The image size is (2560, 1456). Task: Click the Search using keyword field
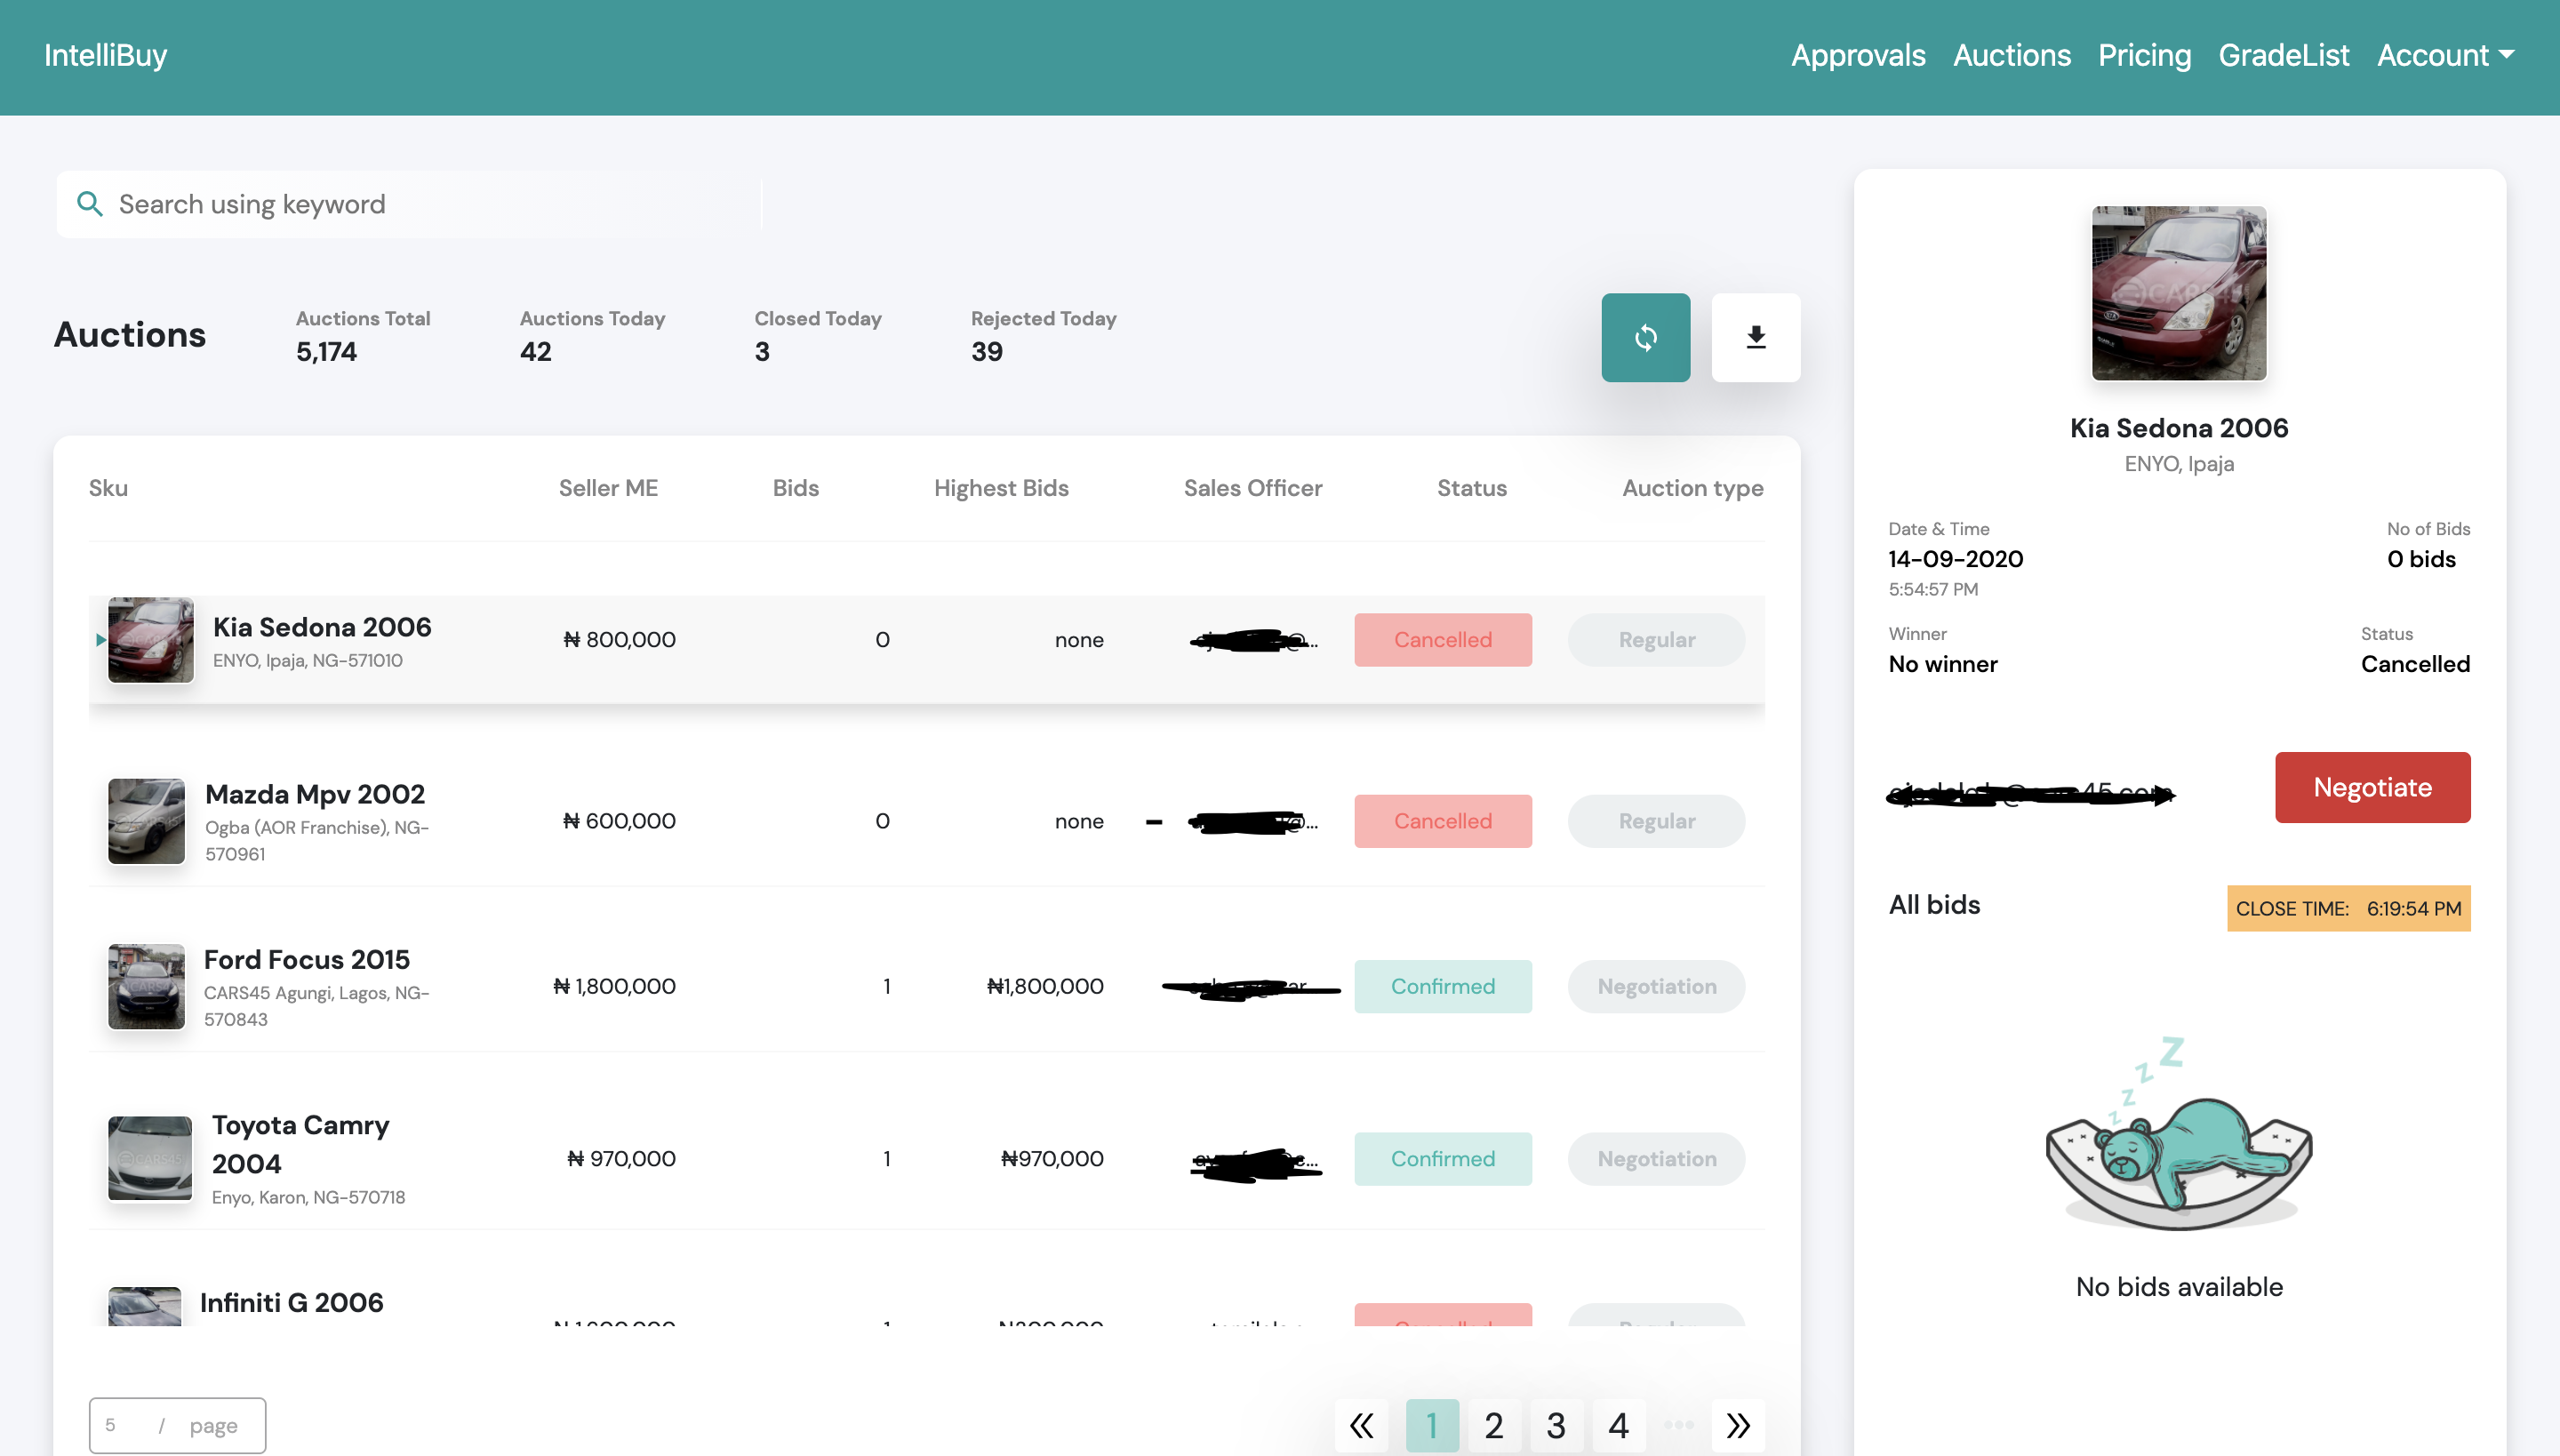point(430,204)
